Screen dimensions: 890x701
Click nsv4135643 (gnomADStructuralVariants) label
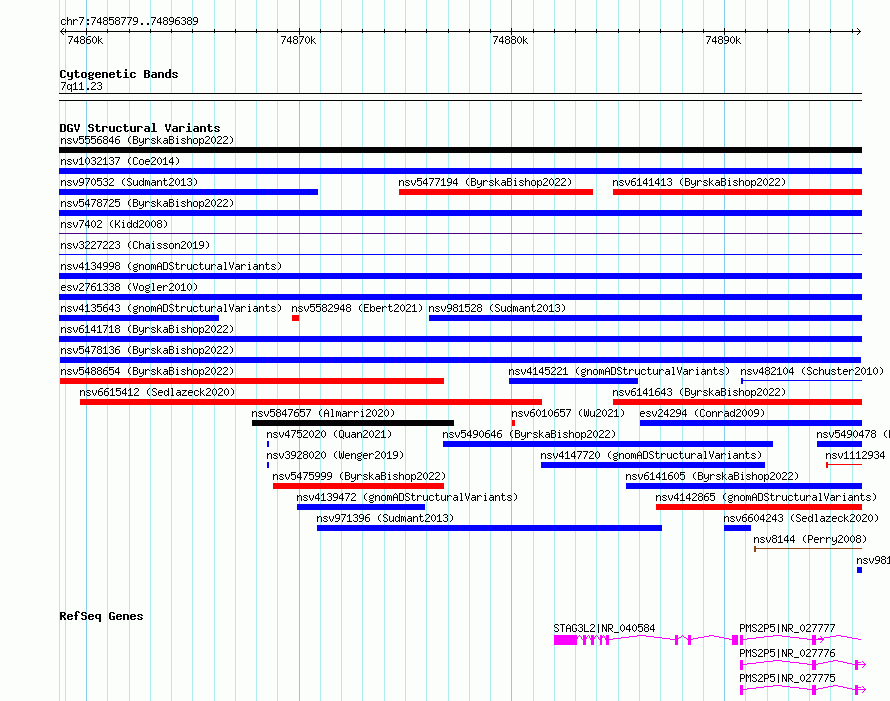[171, 308]
